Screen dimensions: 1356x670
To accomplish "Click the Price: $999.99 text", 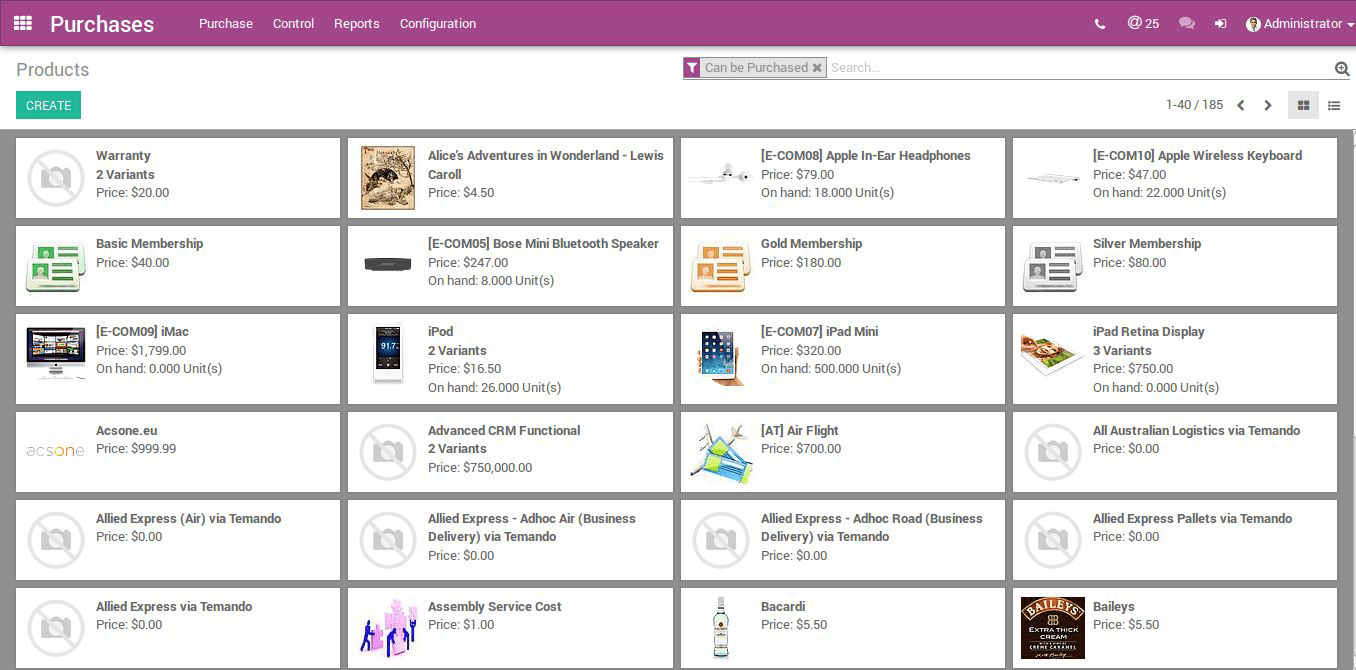I will 136,449.
